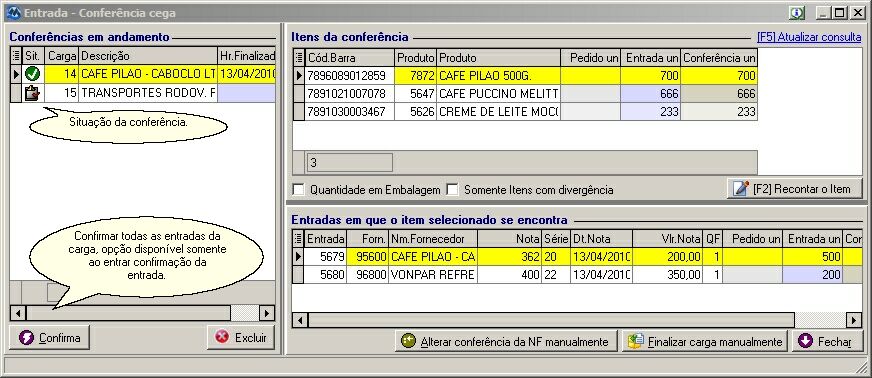Sort by Descrição column header
872x378 pixels.
[148, 56]
